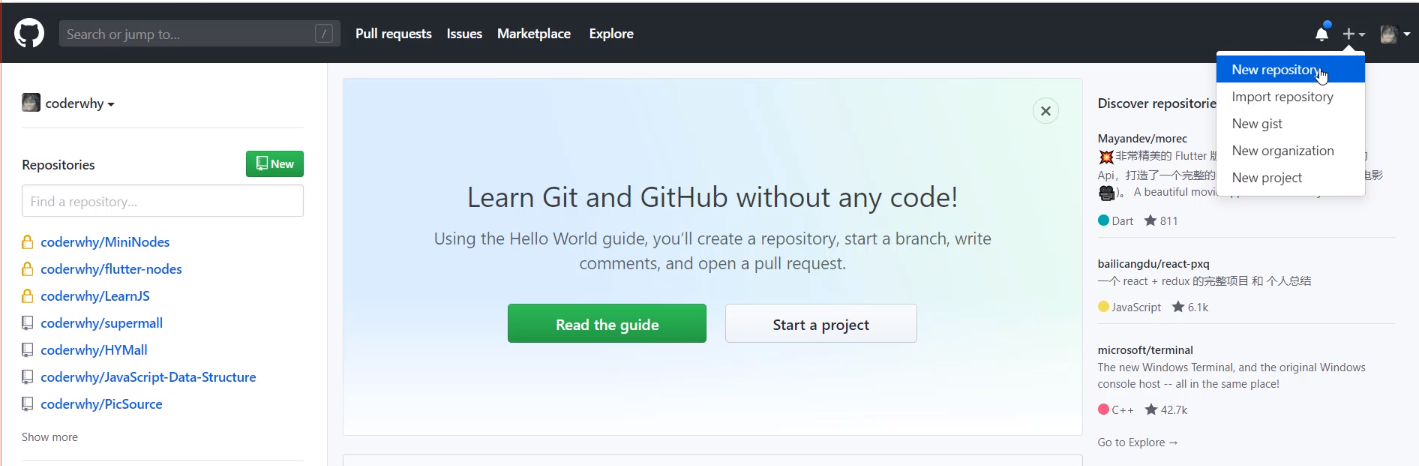Open coderwhy/PicSource repository
This screenshot has height=466, width=1419.
[x=101, y=404]
